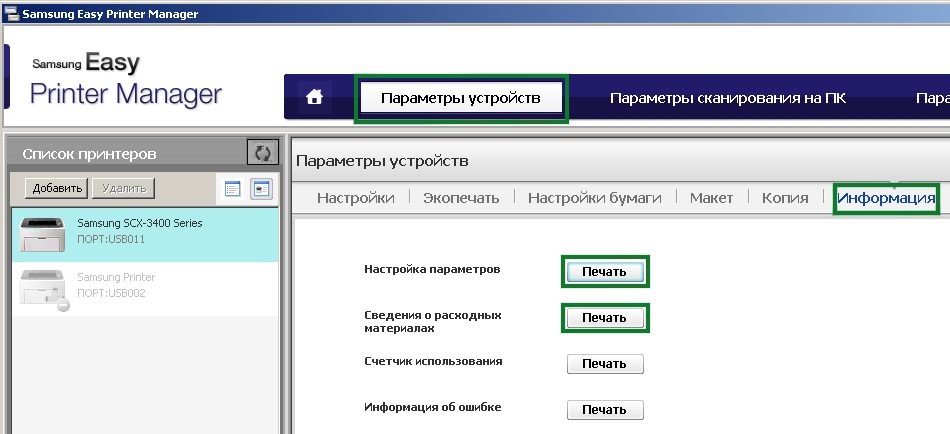Click Счетчик использования label
Viewport: 950px width, 434px height.
(x=433, y=361)
